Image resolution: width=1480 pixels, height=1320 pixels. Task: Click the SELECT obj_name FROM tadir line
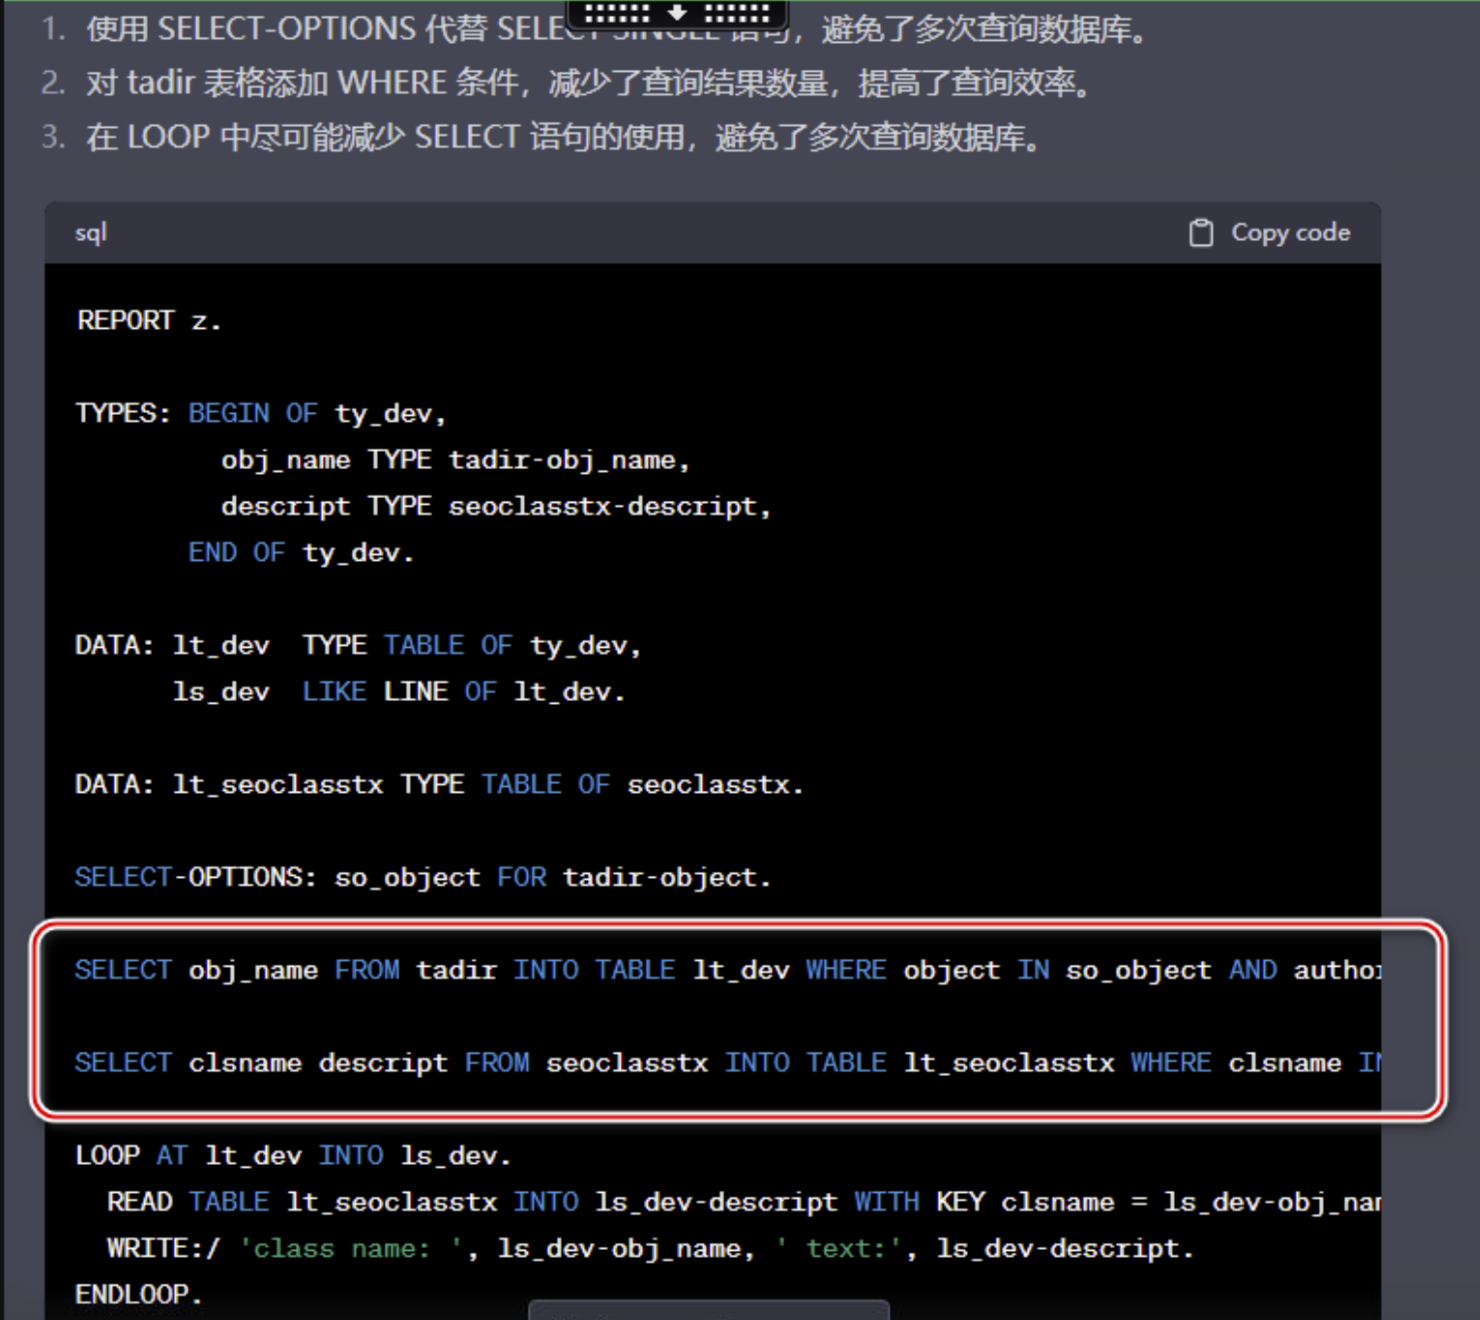click(x=700, y=971)
